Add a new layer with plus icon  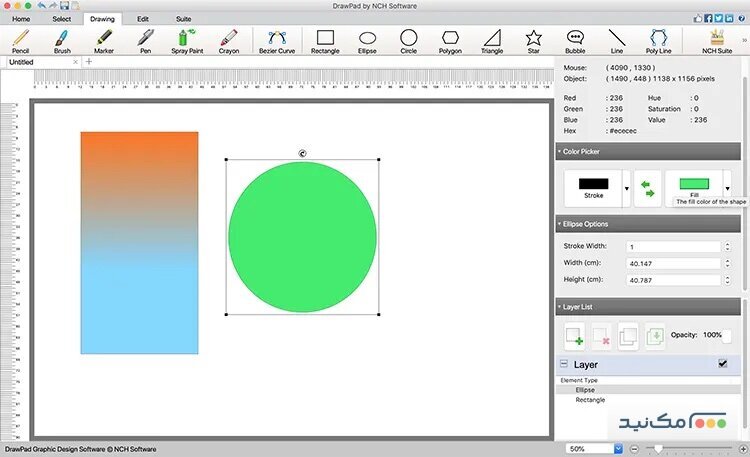click(x=574, y=335)
